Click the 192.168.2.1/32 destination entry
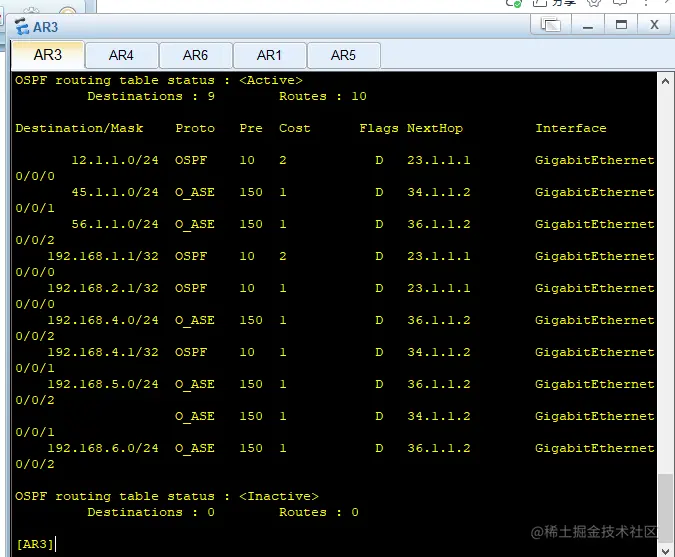 (103, 288)
